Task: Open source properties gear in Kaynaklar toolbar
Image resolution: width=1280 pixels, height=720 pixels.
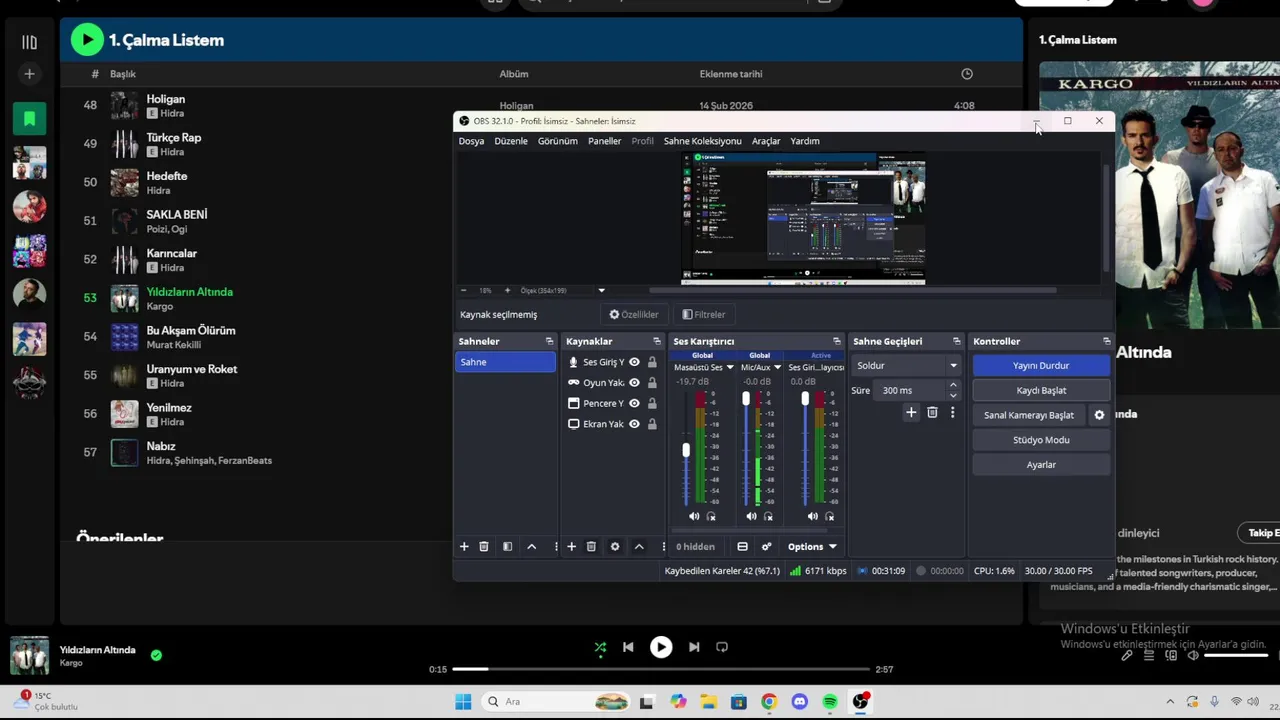Action: pyautogui.click(x=615, y=546)
